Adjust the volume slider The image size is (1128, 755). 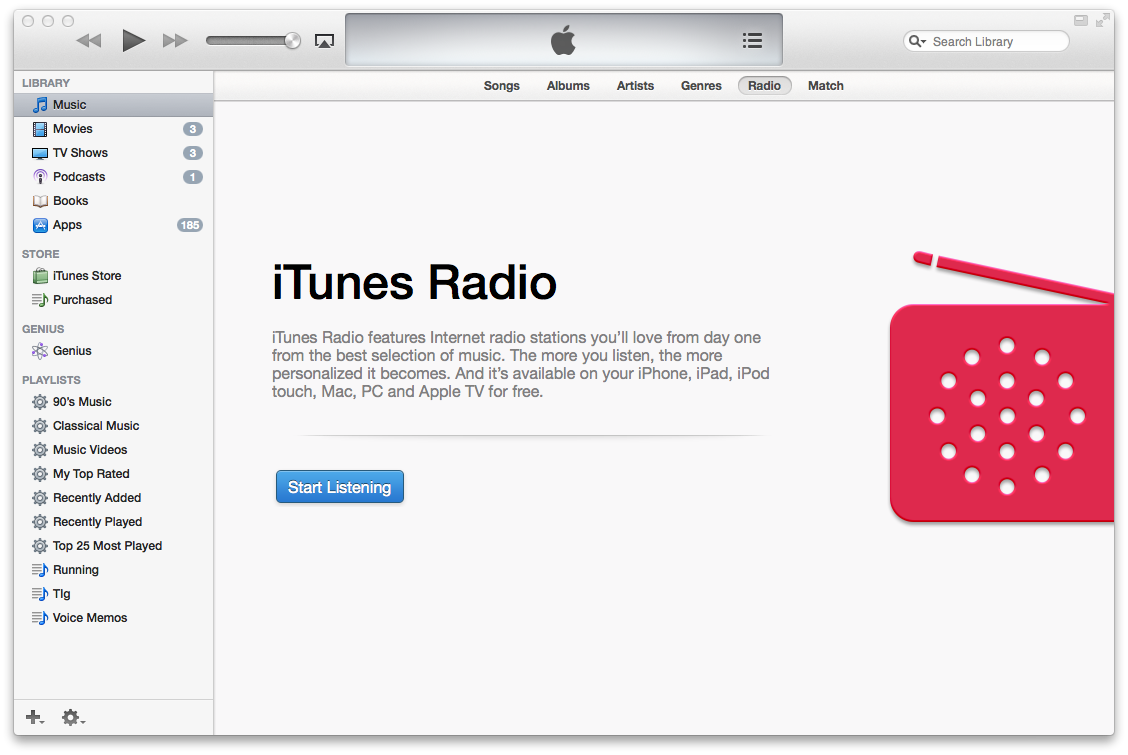click(x=253, y=40)
